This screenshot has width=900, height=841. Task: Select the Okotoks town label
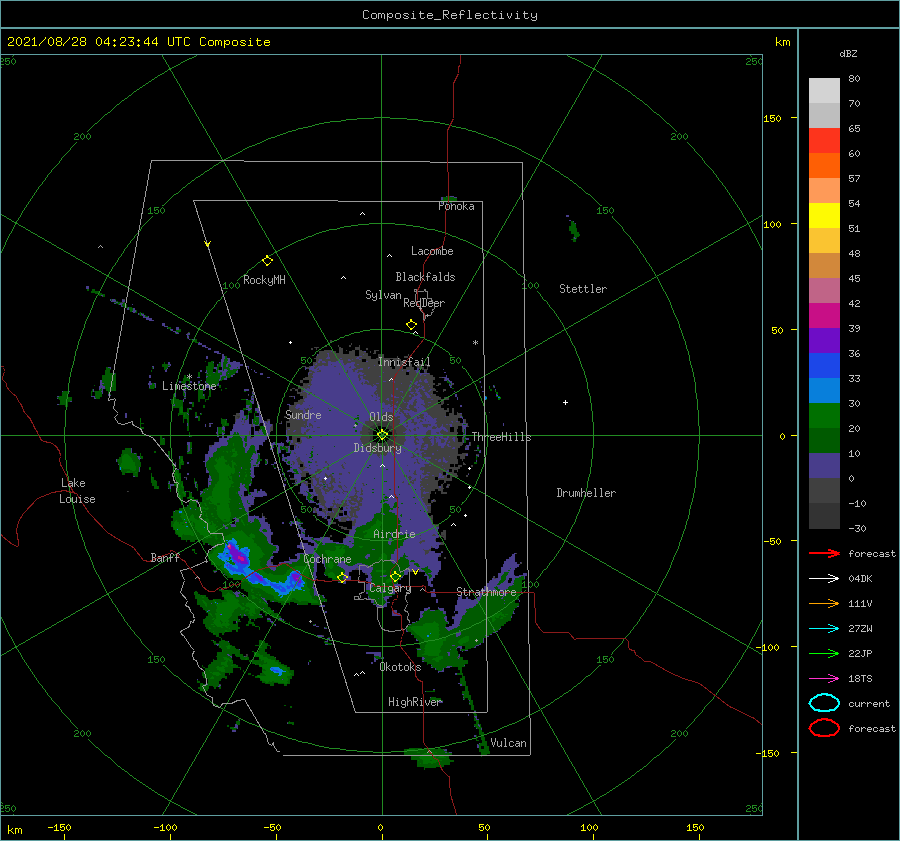[x=400, y=667]
